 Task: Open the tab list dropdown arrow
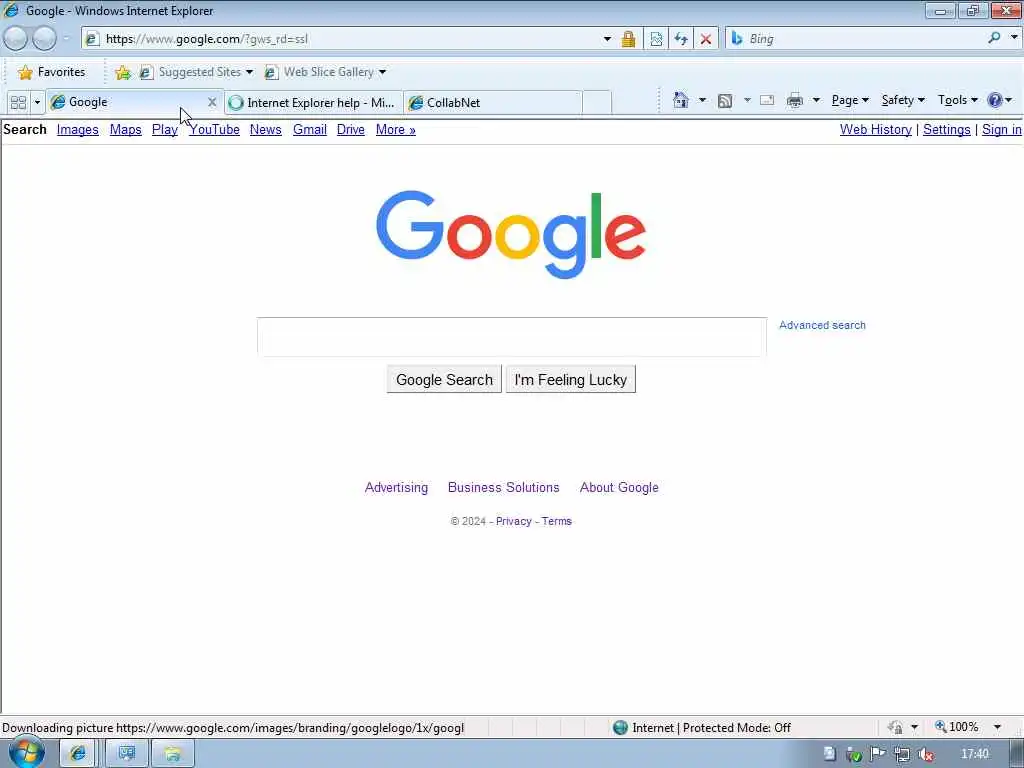[37, 103]
